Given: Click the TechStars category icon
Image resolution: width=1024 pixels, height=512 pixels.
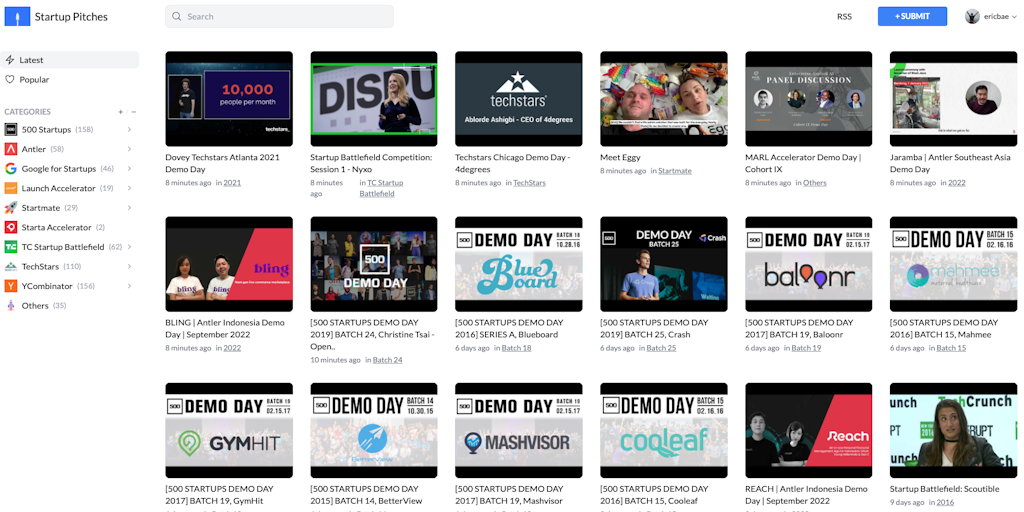Looking at the screenshot, I should click(10, 266).
